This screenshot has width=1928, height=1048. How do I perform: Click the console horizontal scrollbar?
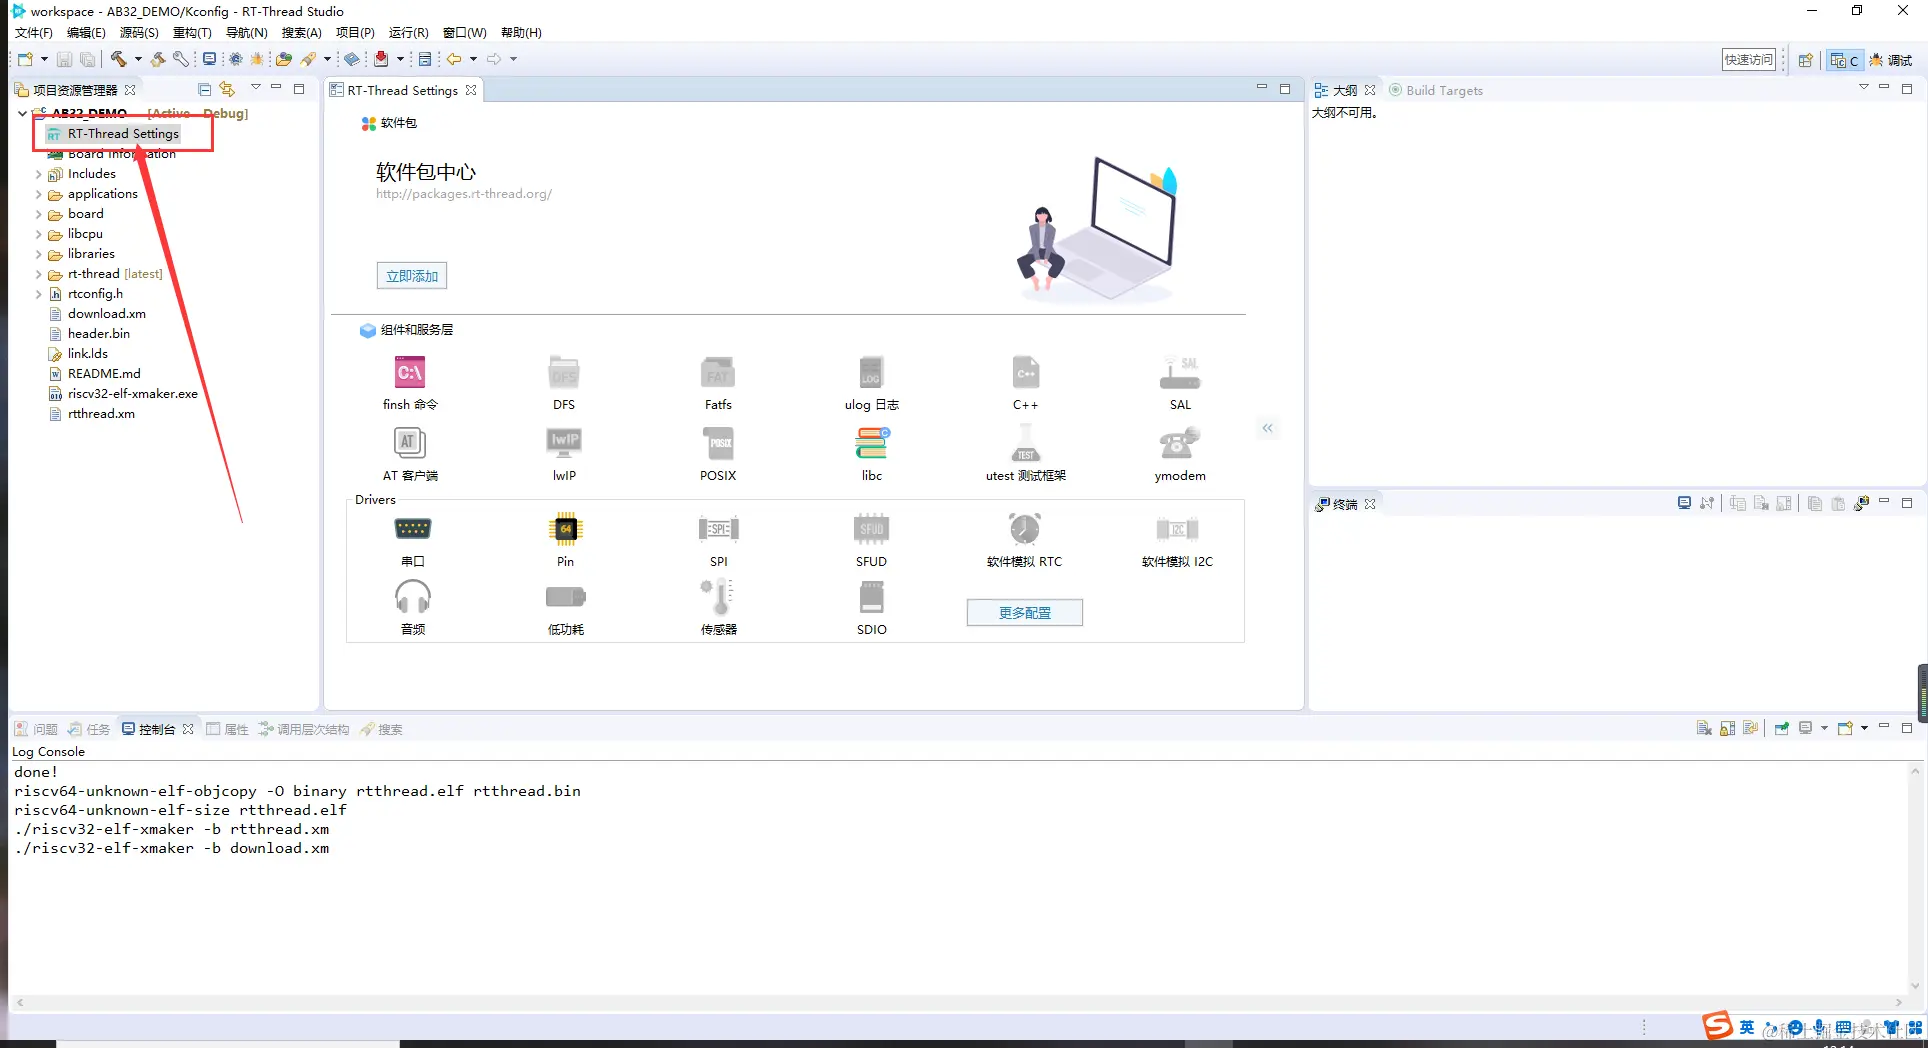[960, 1002]
